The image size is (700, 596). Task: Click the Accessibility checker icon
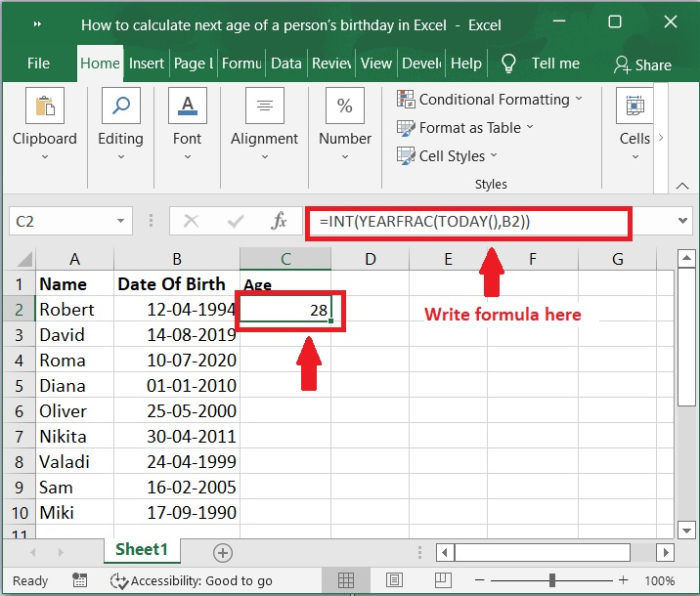119,581
